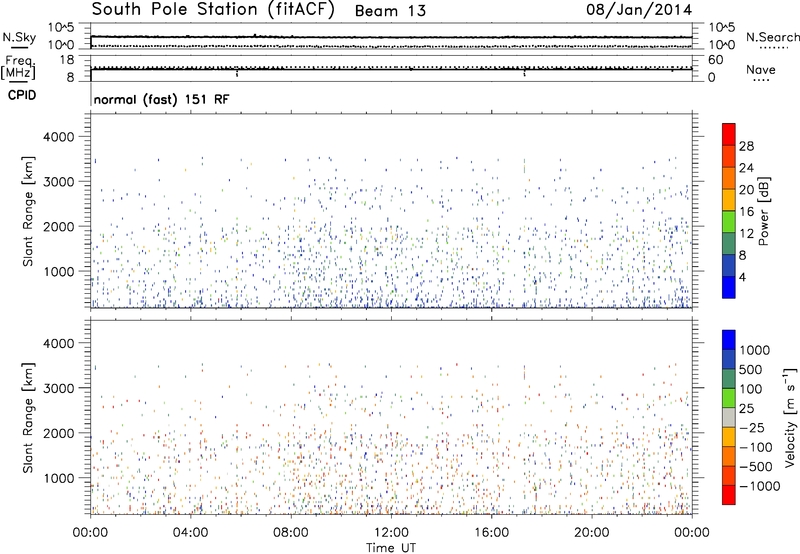Viewport: 800px width, 554px height.
Task: Click '2000' on the velocity panel range axis
Action: tap(58, 433)
